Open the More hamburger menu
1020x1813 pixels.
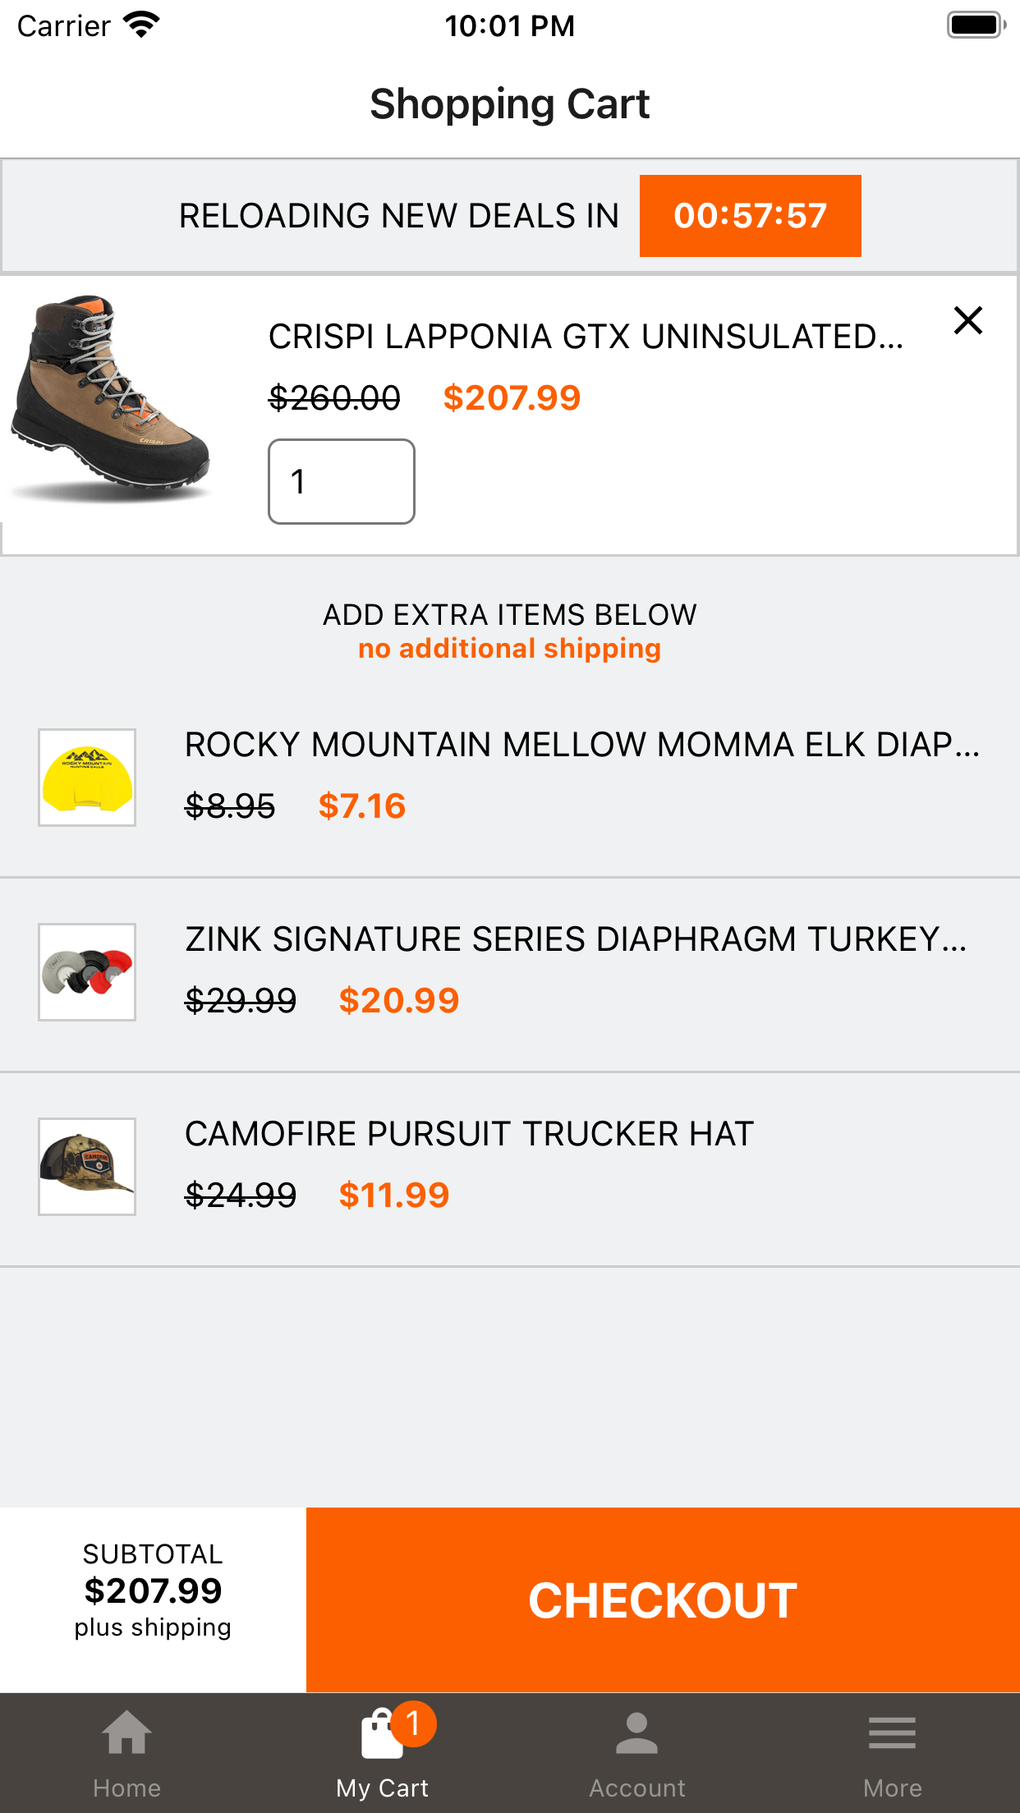[892, 1734]
